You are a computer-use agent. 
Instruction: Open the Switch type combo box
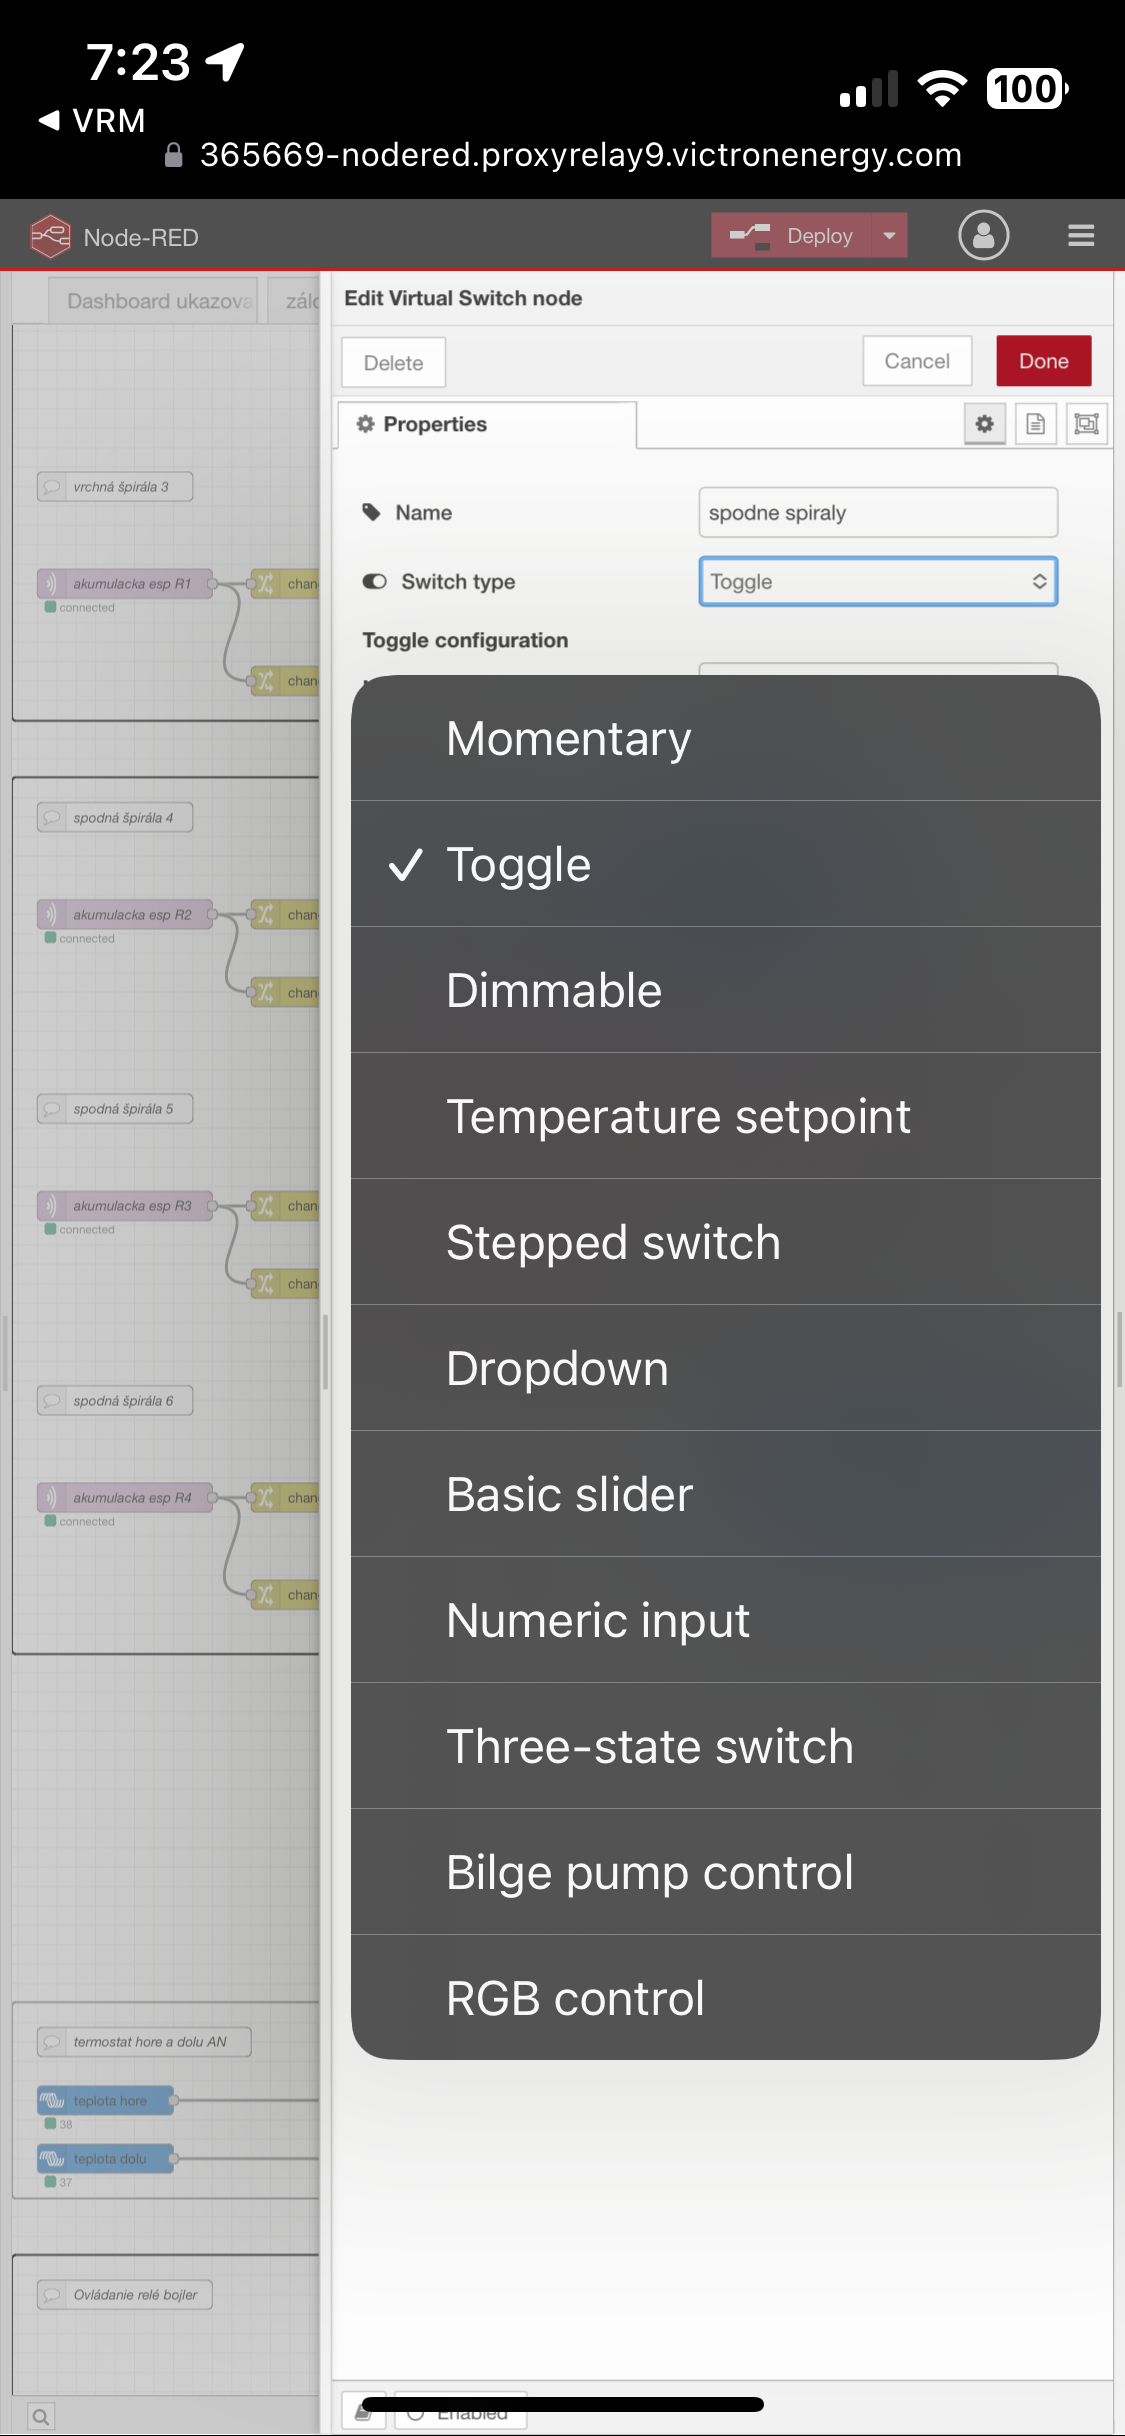click(x=877, y=582)
